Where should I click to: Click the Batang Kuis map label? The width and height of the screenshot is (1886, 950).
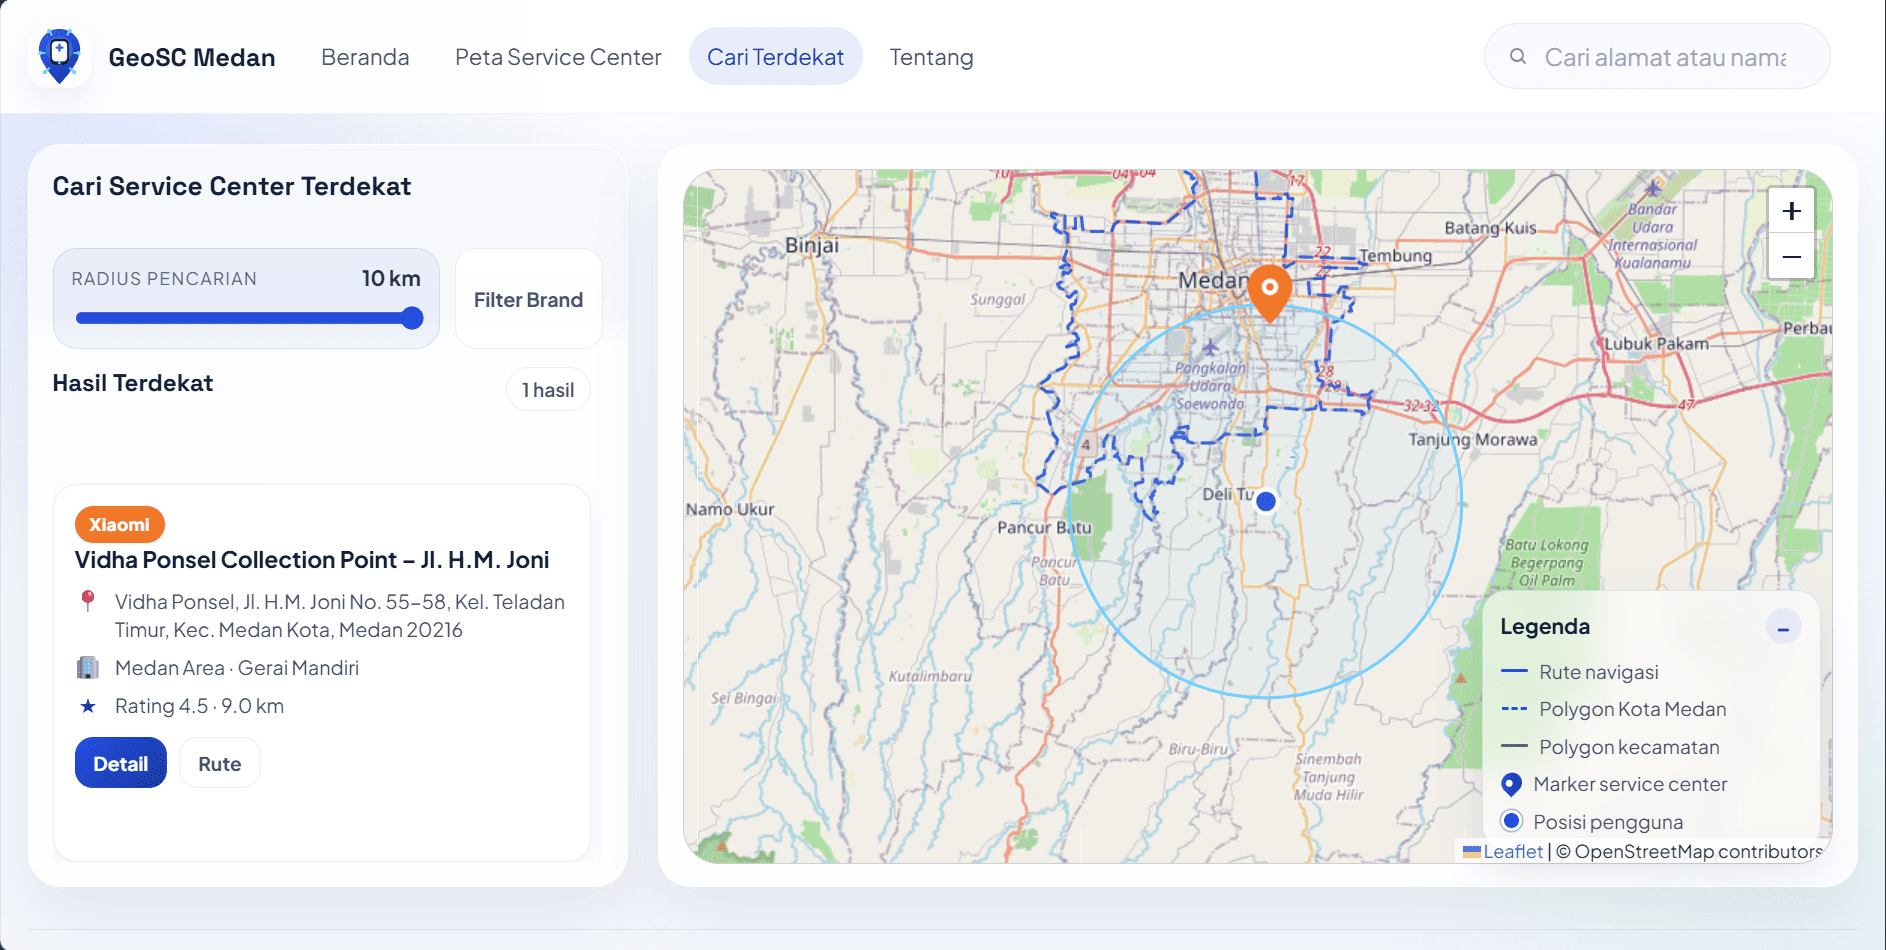pos(1490,228)
